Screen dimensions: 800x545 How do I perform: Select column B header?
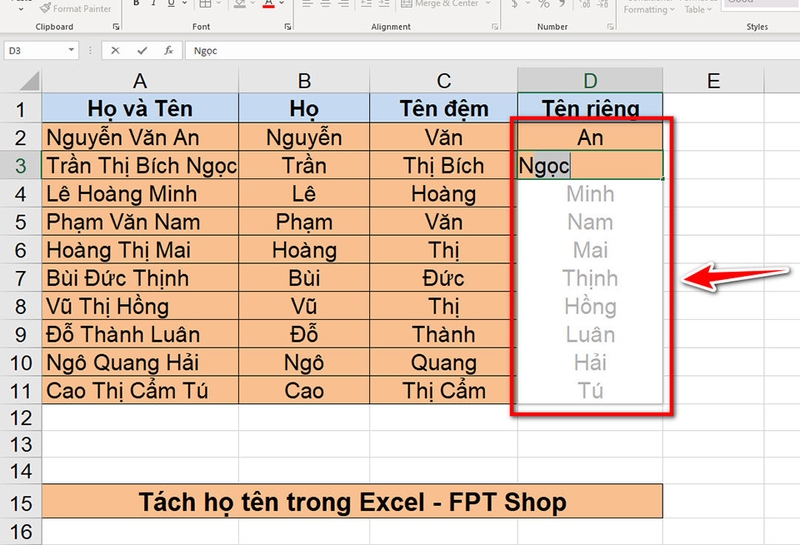pyautogui.click(x=304, y=81)
